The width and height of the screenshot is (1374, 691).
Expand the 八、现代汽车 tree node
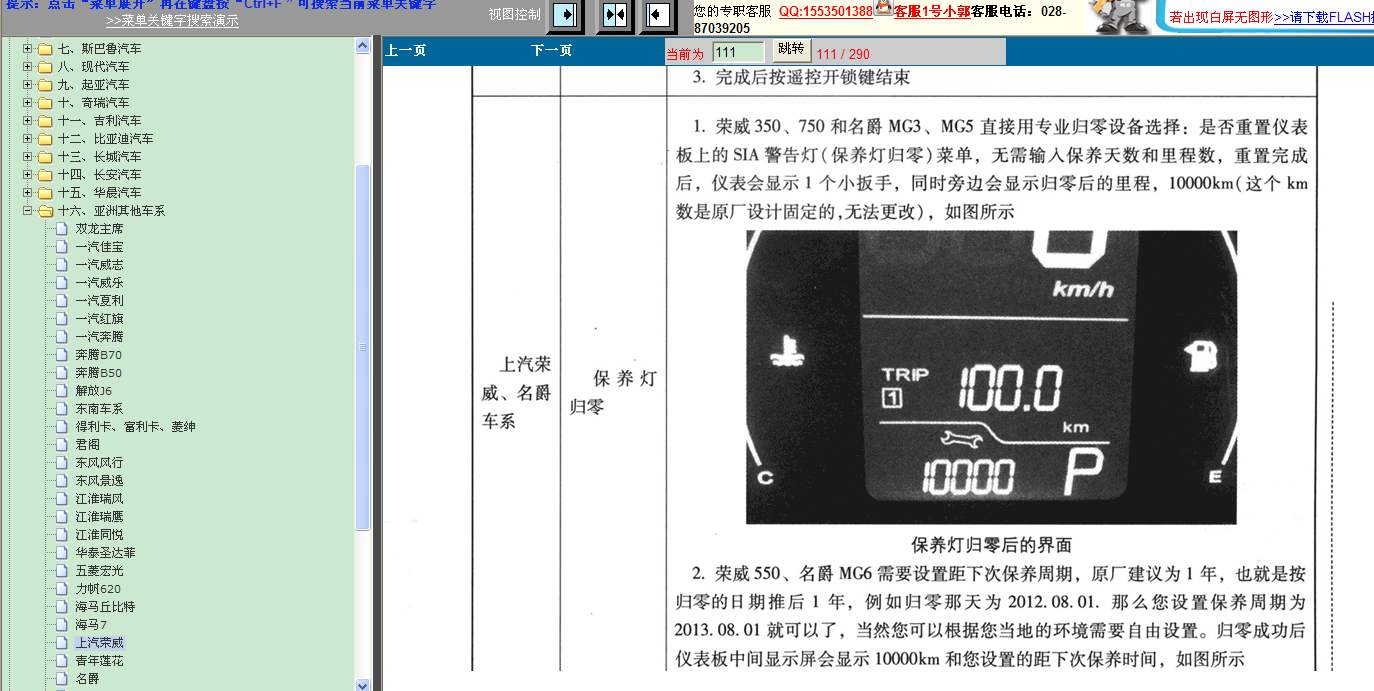click(28, 67)
